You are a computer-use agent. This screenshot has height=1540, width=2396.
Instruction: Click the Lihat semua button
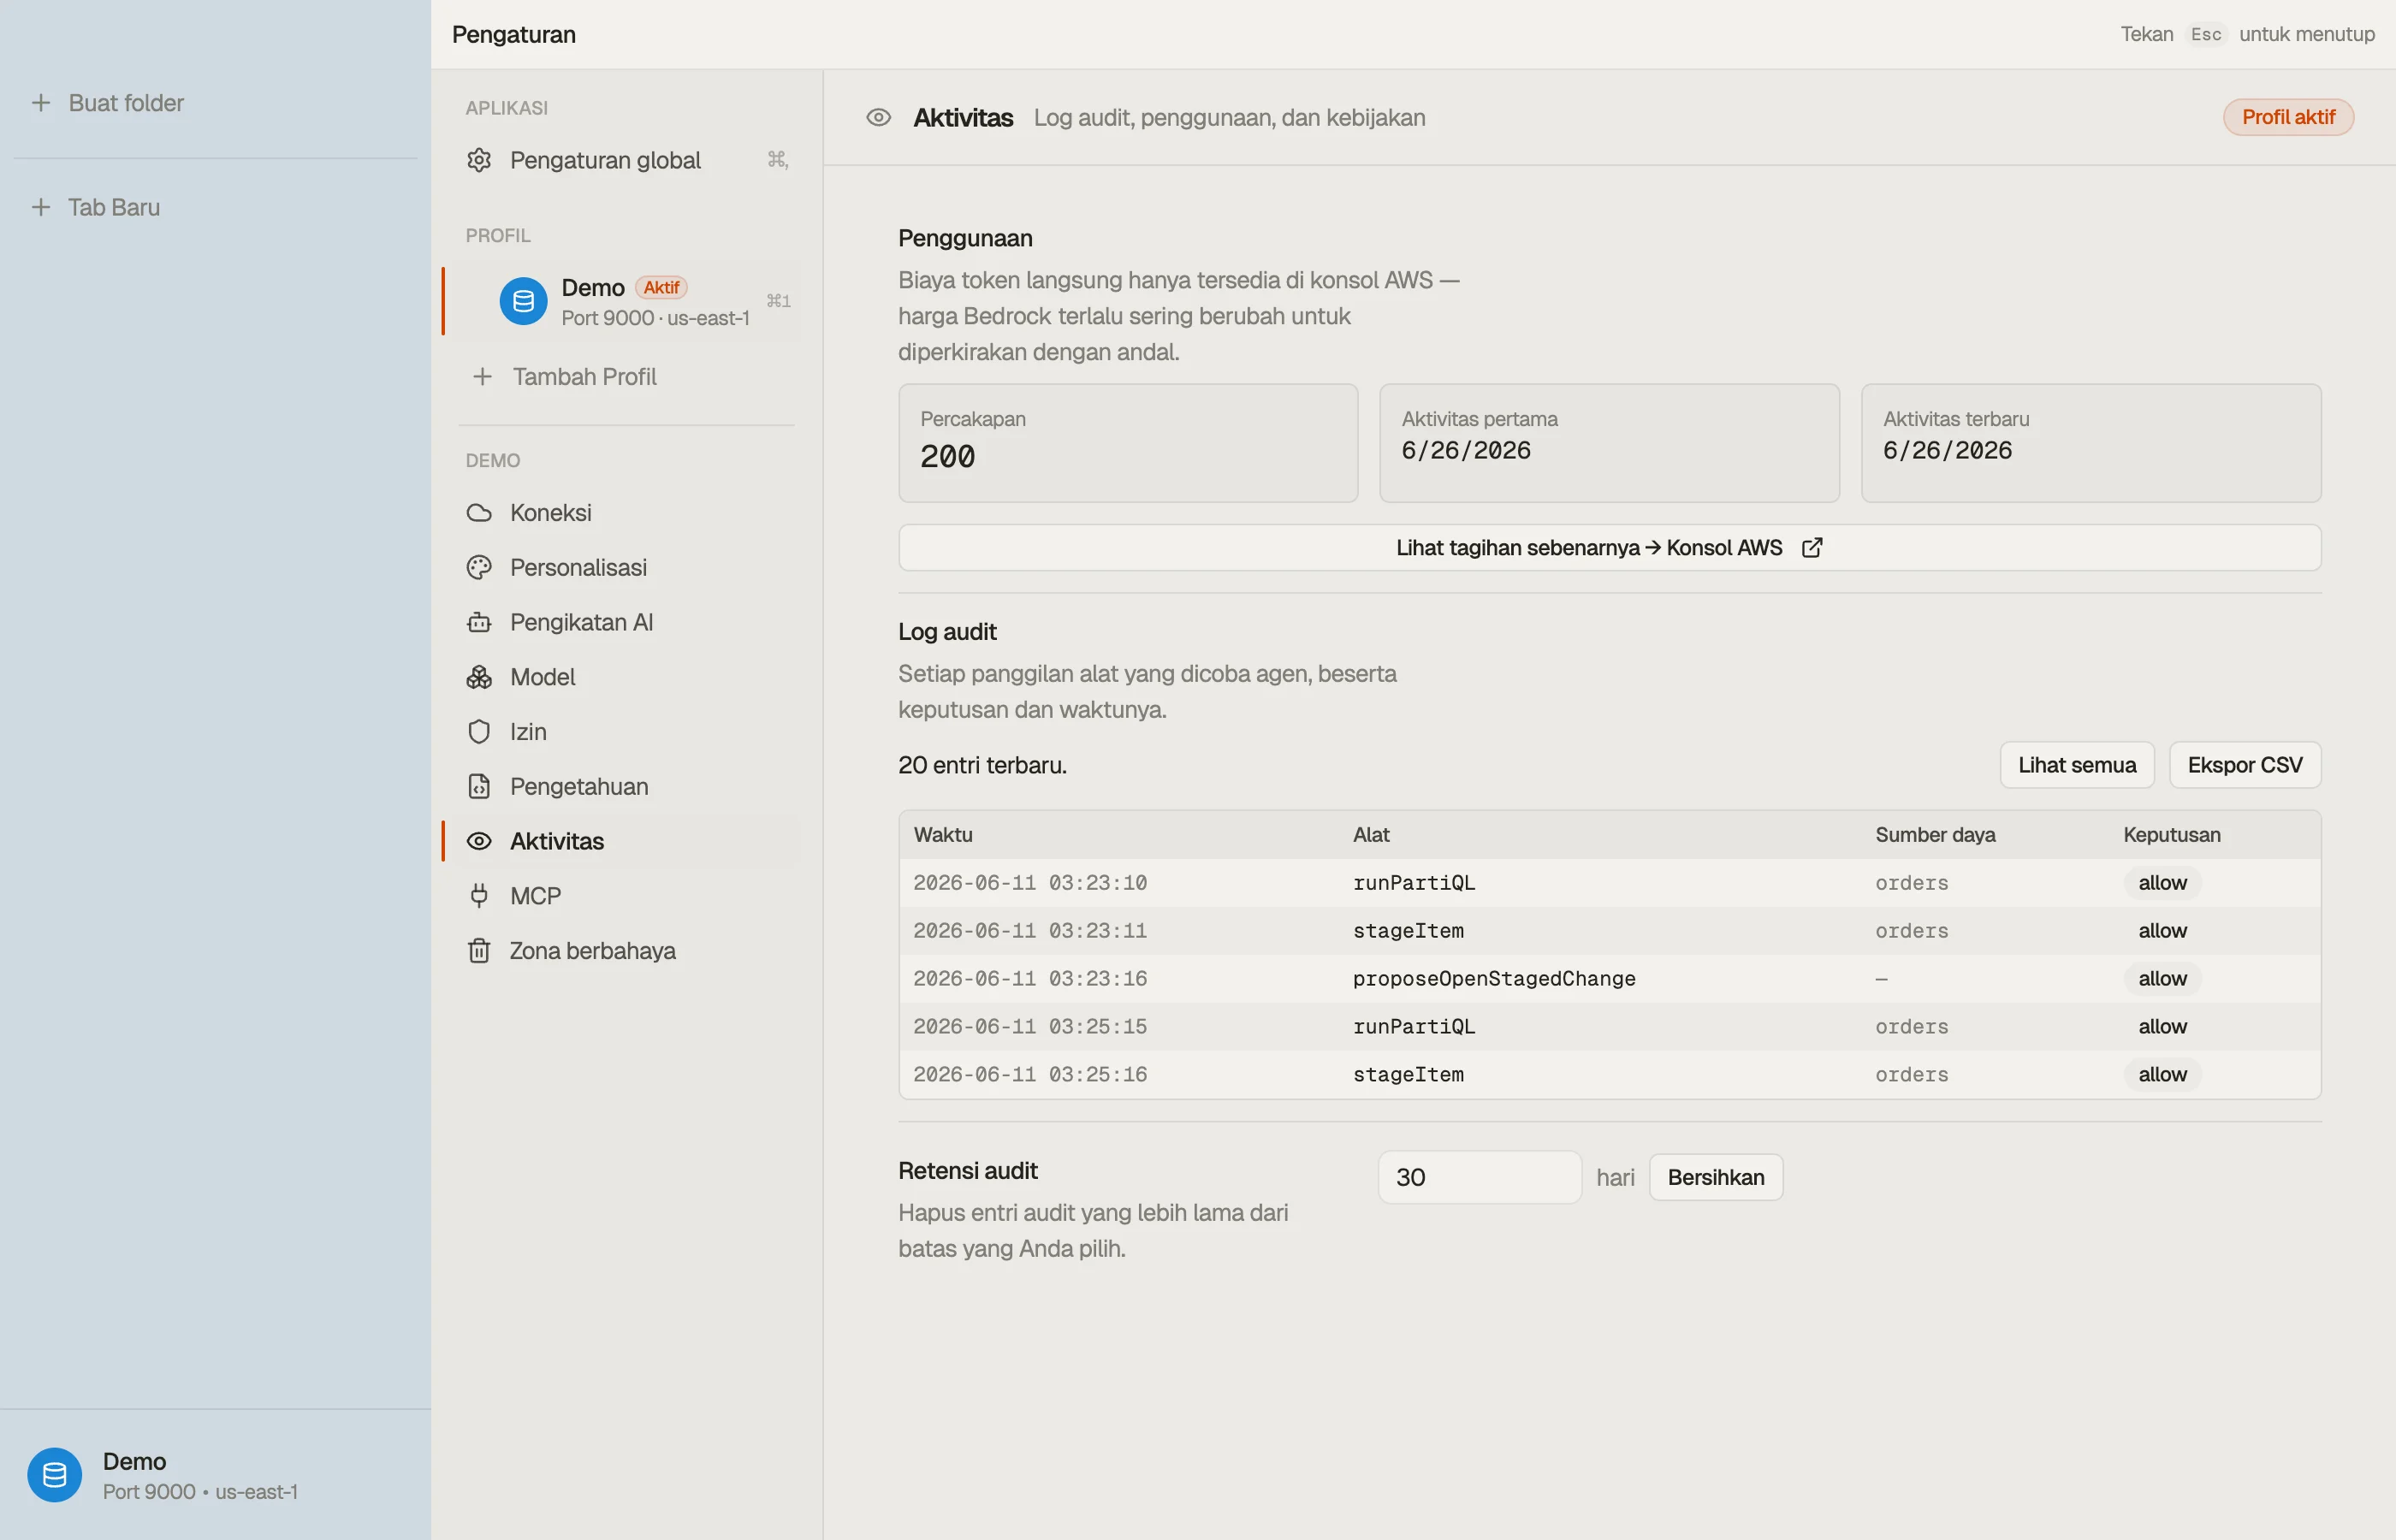[x=2077, y=765]
